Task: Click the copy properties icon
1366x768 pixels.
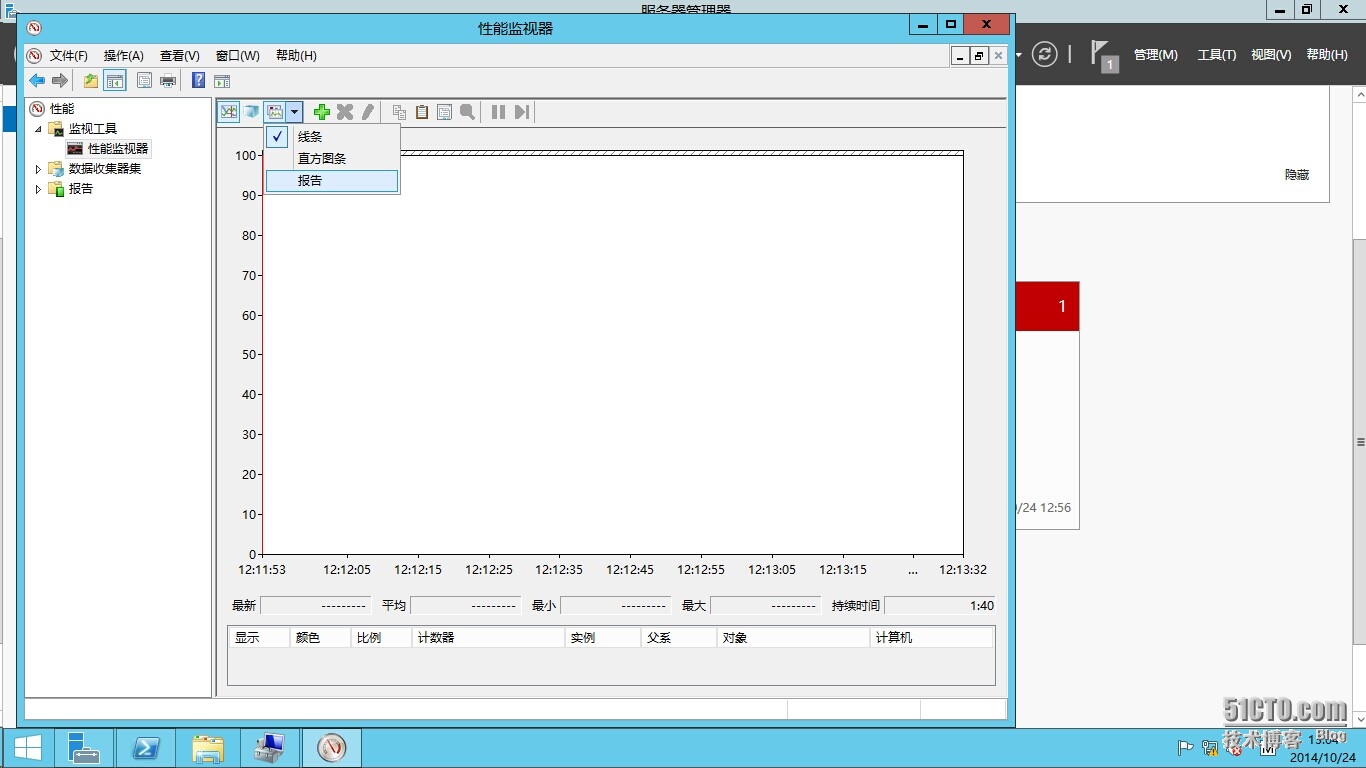Action: coord(399,112)
